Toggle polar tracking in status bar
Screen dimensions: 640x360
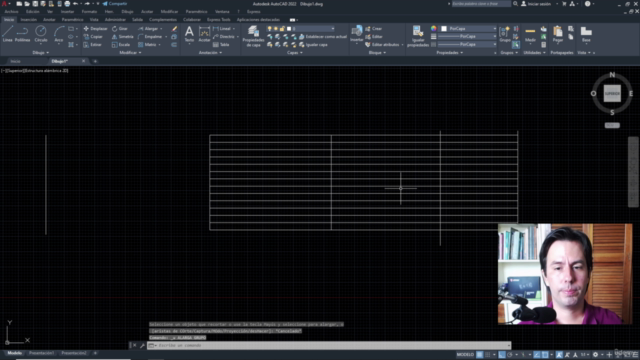point(510,355)
